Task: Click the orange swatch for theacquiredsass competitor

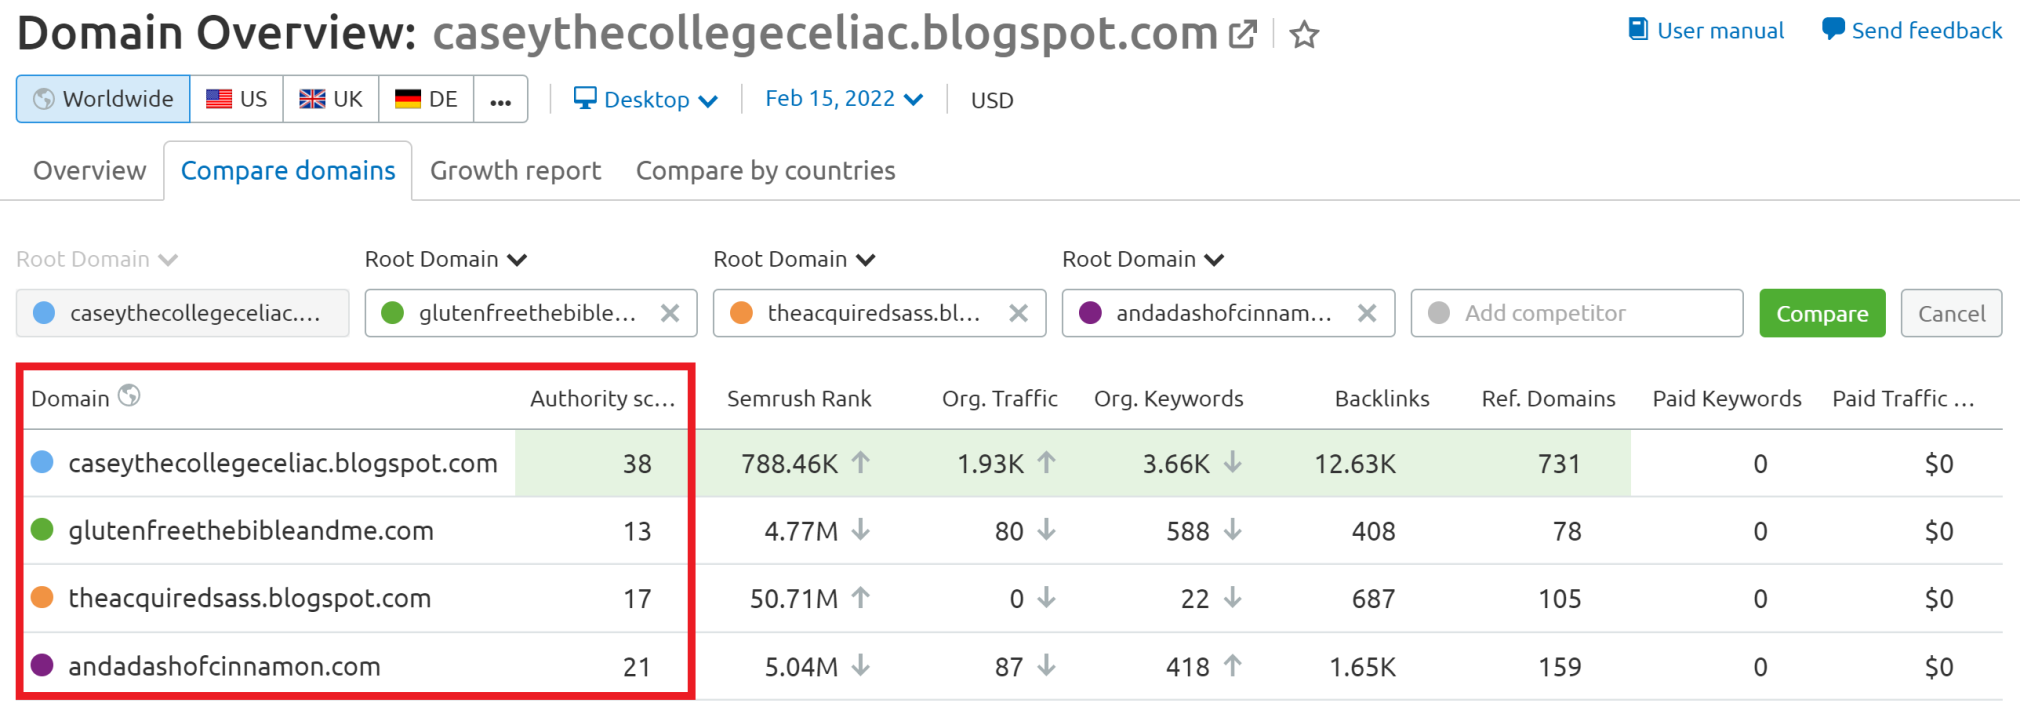Action: point(741,313)
